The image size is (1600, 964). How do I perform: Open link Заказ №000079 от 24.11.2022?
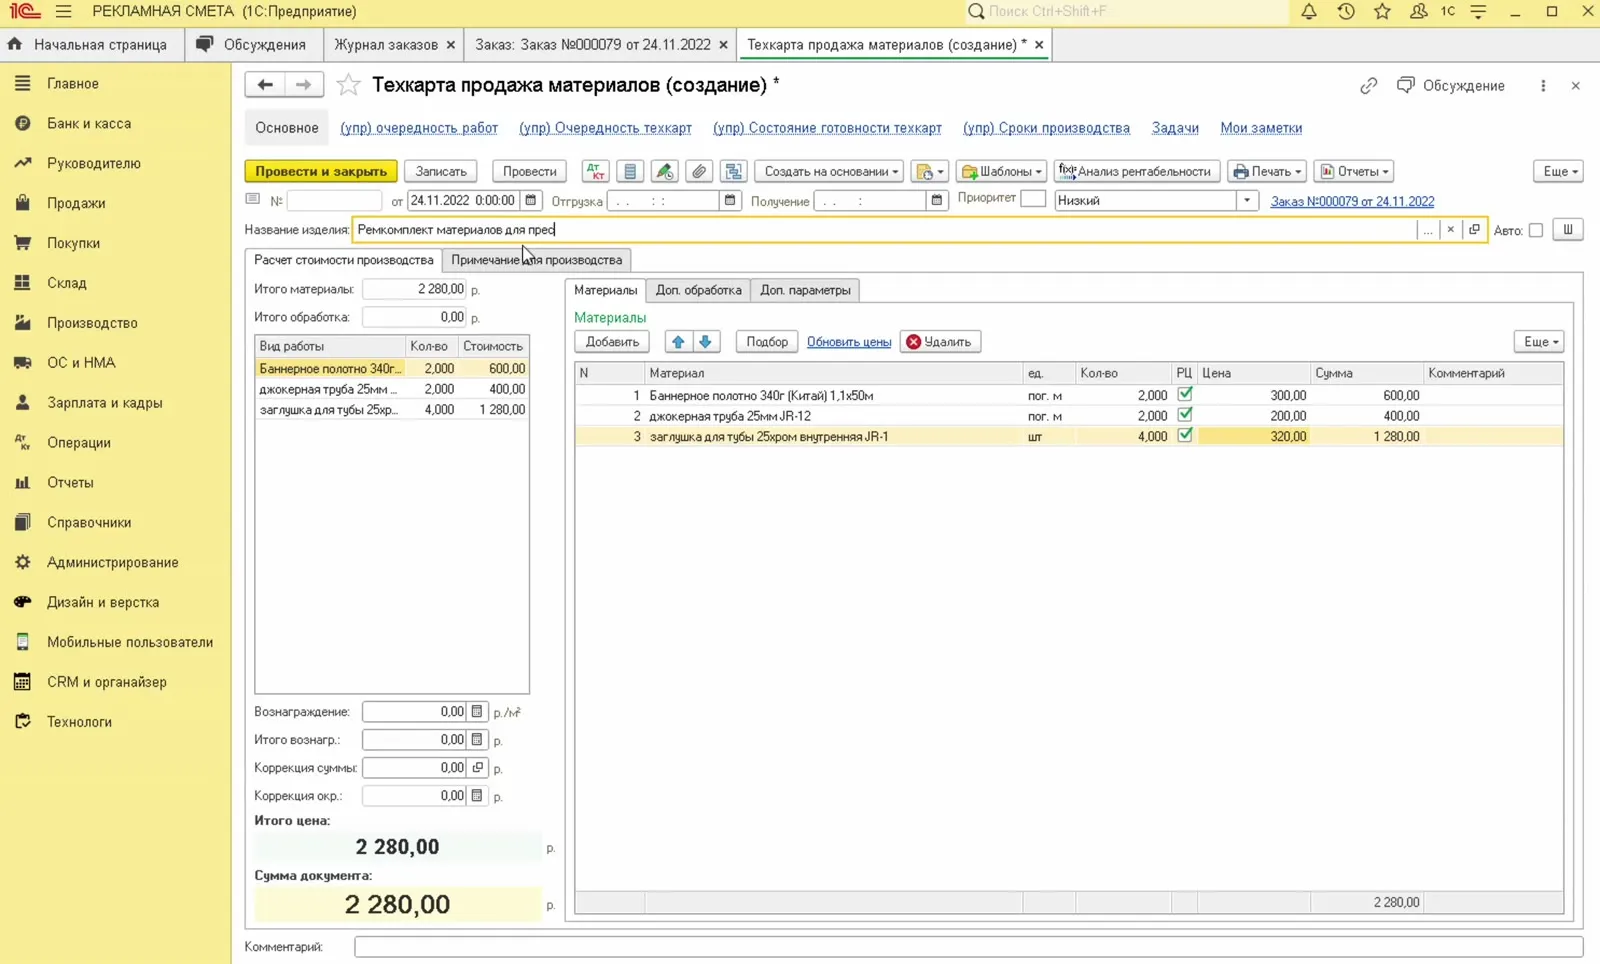click(1352, 201)
